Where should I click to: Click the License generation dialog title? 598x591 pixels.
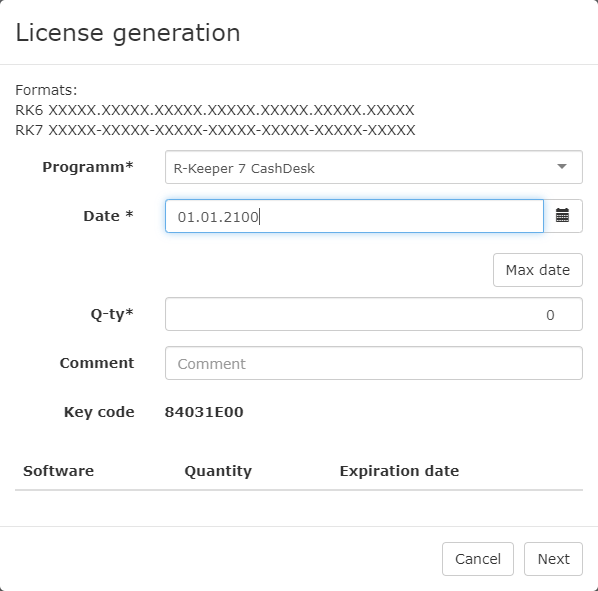tap(128, 33)
